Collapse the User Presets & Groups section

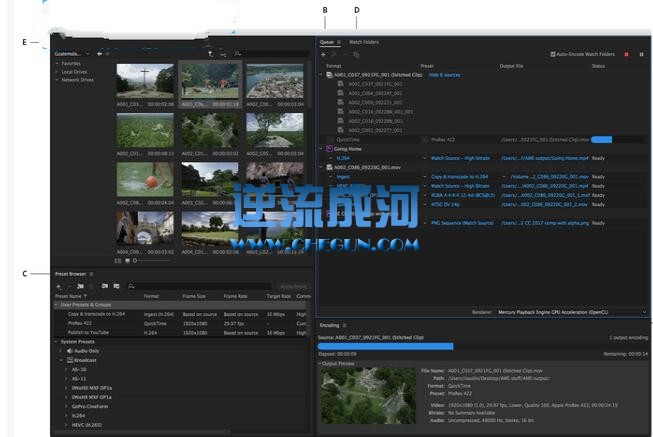[x=56, y=305]
